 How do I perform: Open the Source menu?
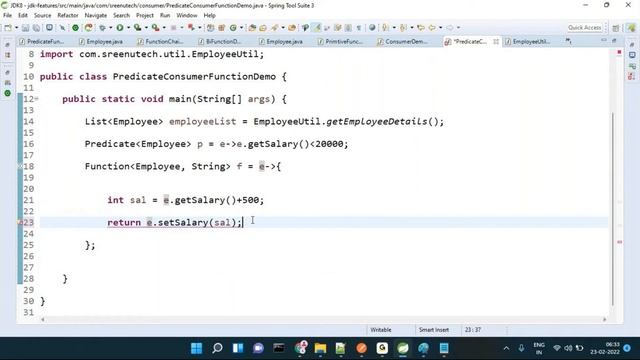point(42,16)
